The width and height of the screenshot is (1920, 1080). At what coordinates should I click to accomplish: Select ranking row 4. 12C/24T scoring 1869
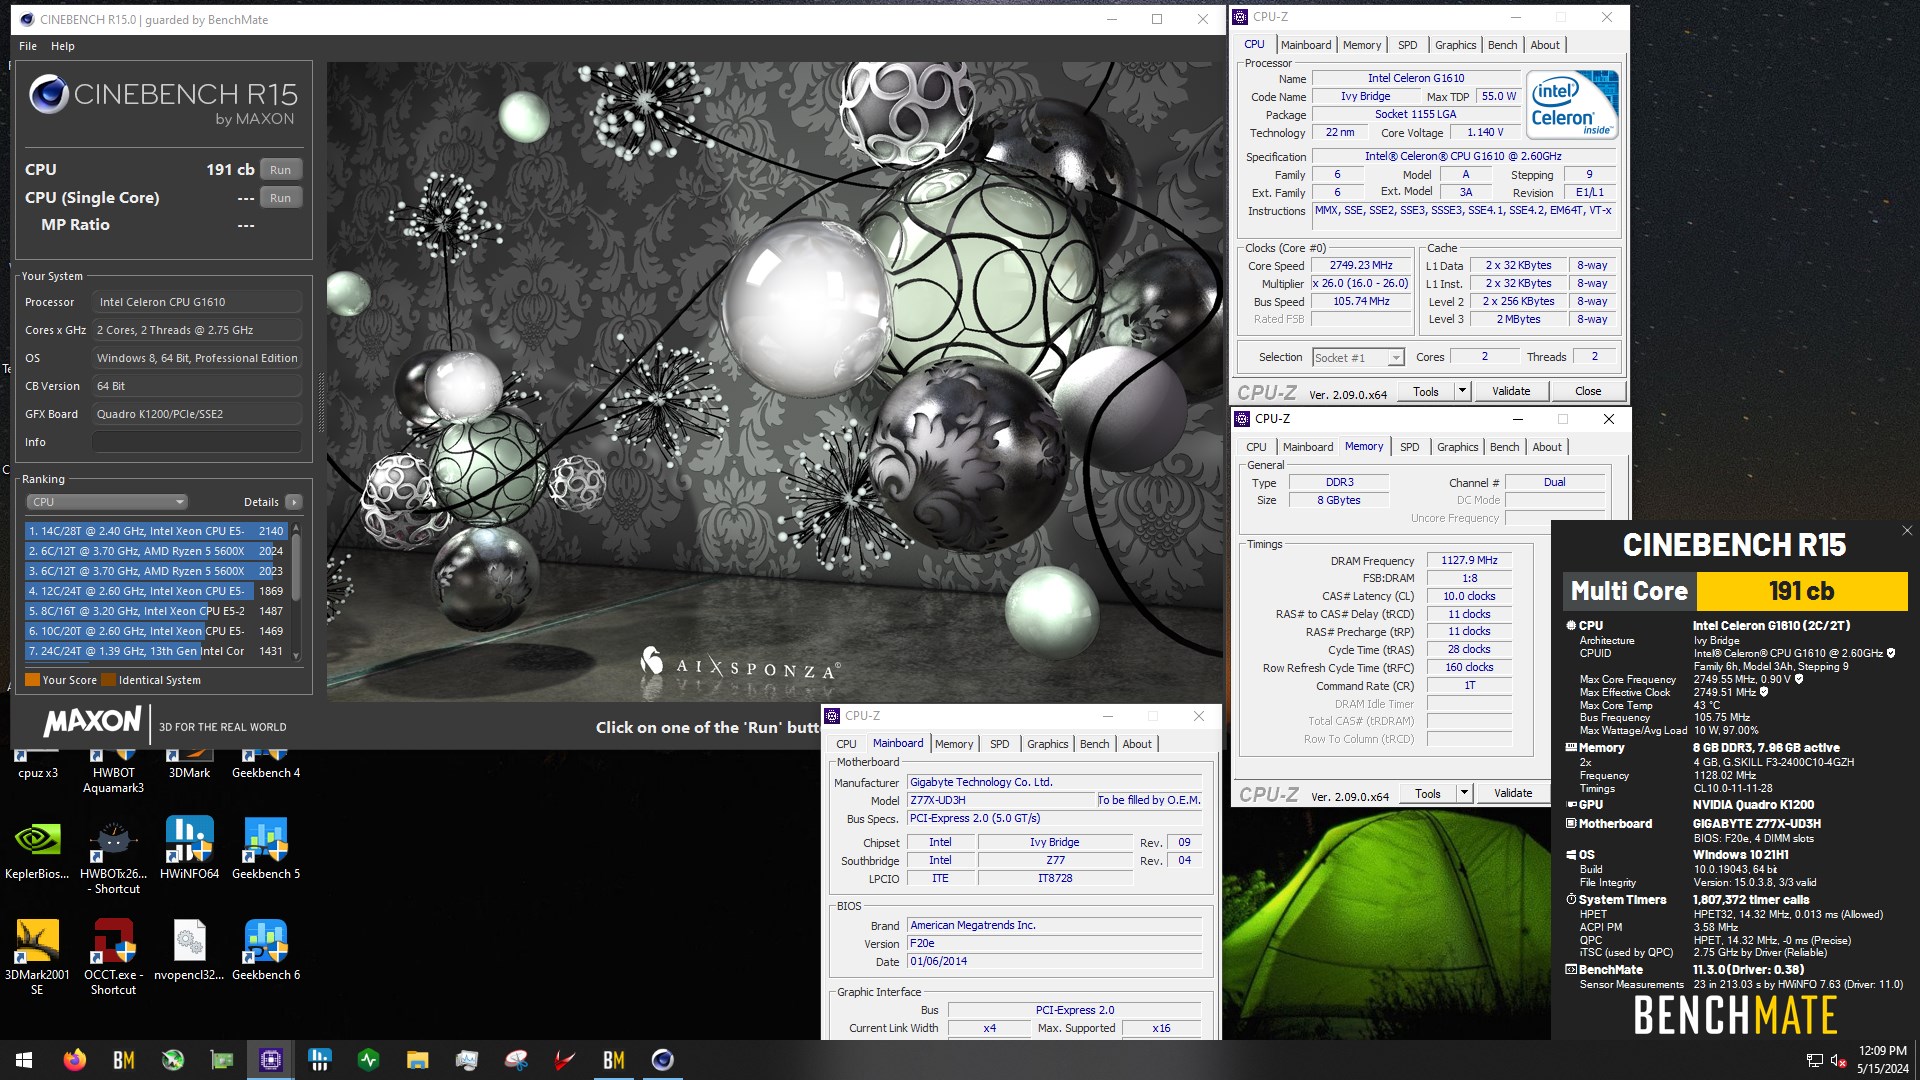[156, 591]
